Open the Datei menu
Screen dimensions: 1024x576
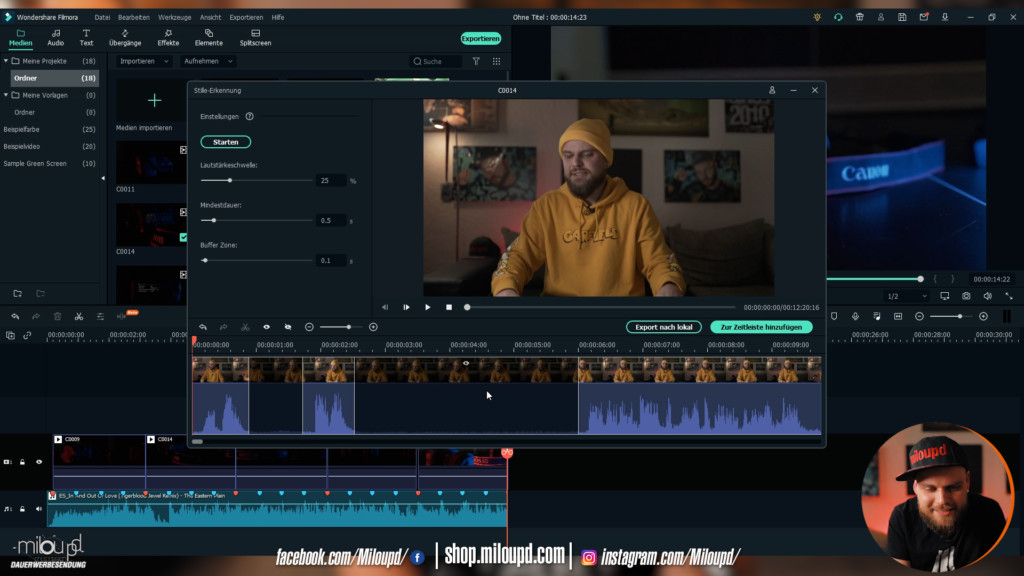point(102,18)
